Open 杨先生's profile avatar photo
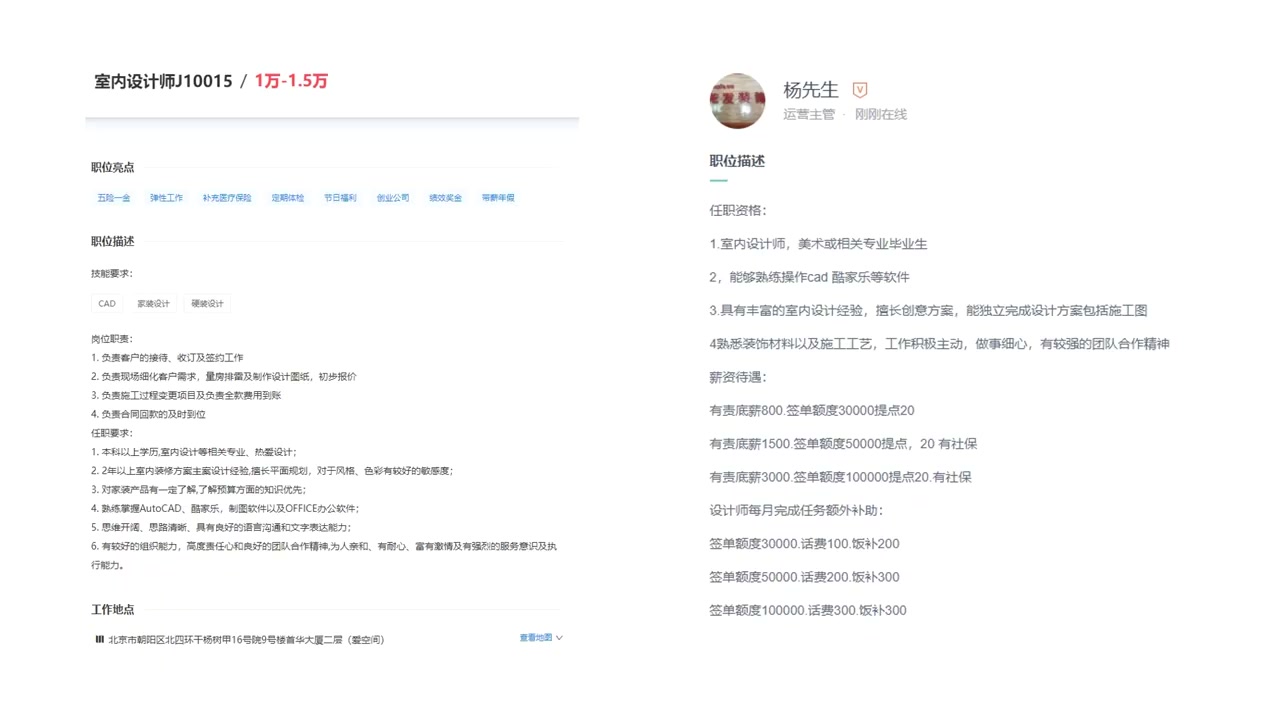Viewport: 1280px width, 720px height. point(737,101)
